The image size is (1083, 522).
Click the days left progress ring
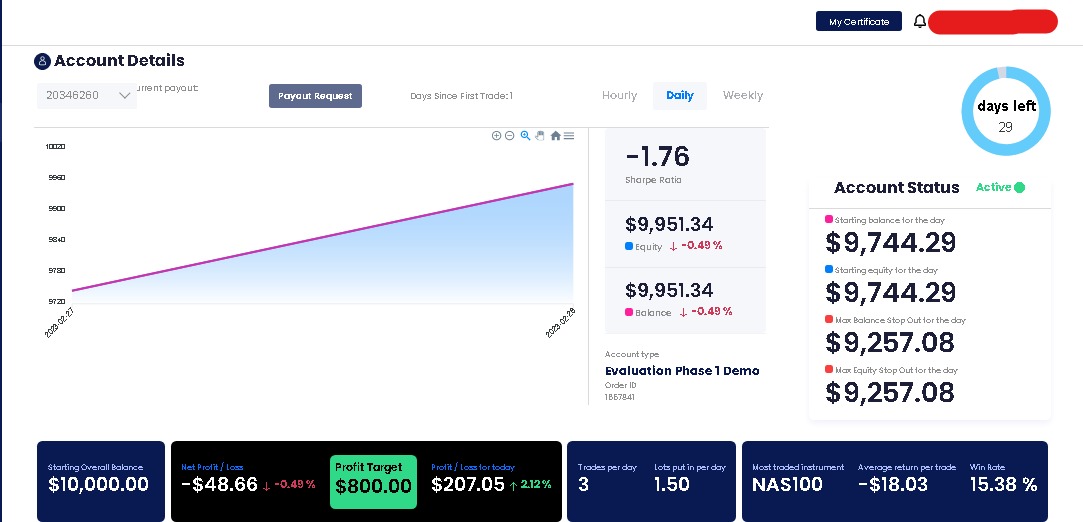(x=1006, y=111)
